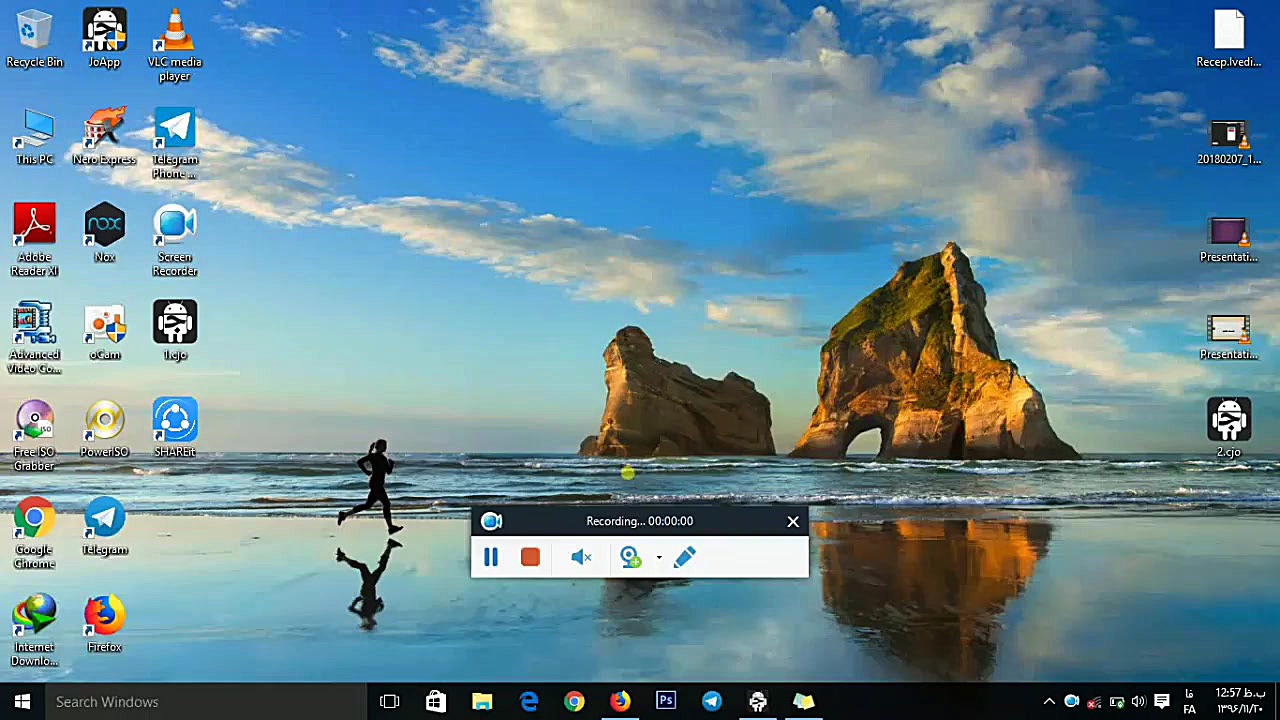Select the pencil annotation tool

[x=685, y=557]
